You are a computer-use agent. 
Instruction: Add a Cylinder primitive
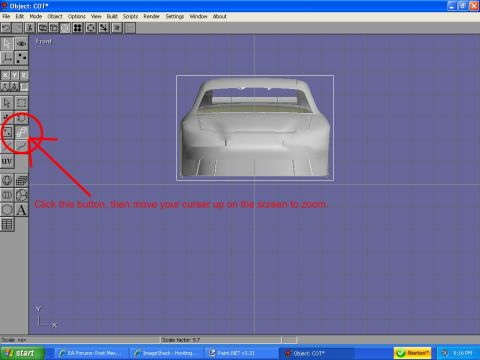pyautogui.click(x=7, y=195)
